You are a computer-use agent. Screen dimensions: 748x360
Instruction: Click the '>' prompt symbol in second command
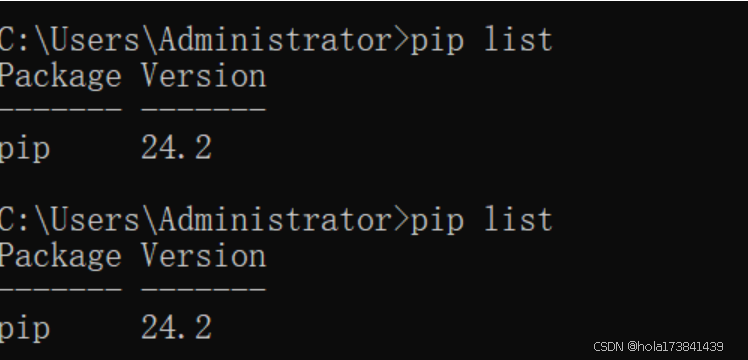click(402, 220)
